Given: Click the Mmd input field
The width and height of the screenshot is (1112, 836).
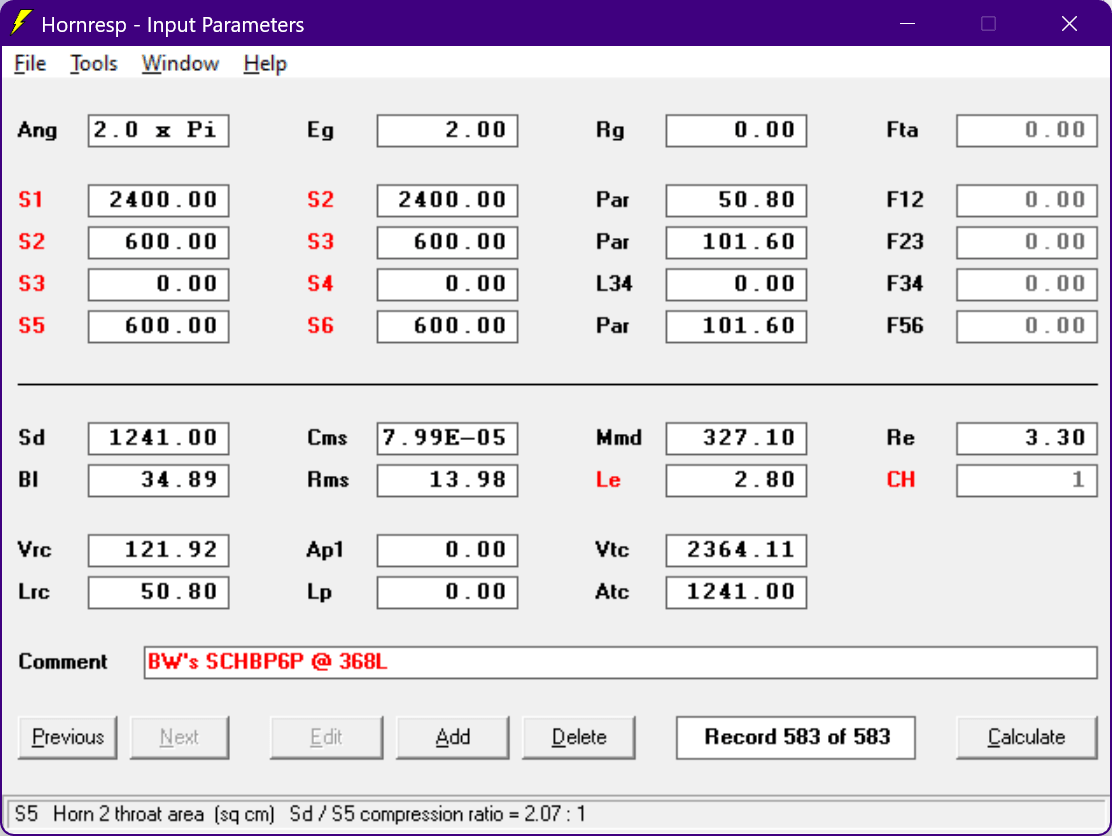Looking at the screenshot, I should [736, 438].
